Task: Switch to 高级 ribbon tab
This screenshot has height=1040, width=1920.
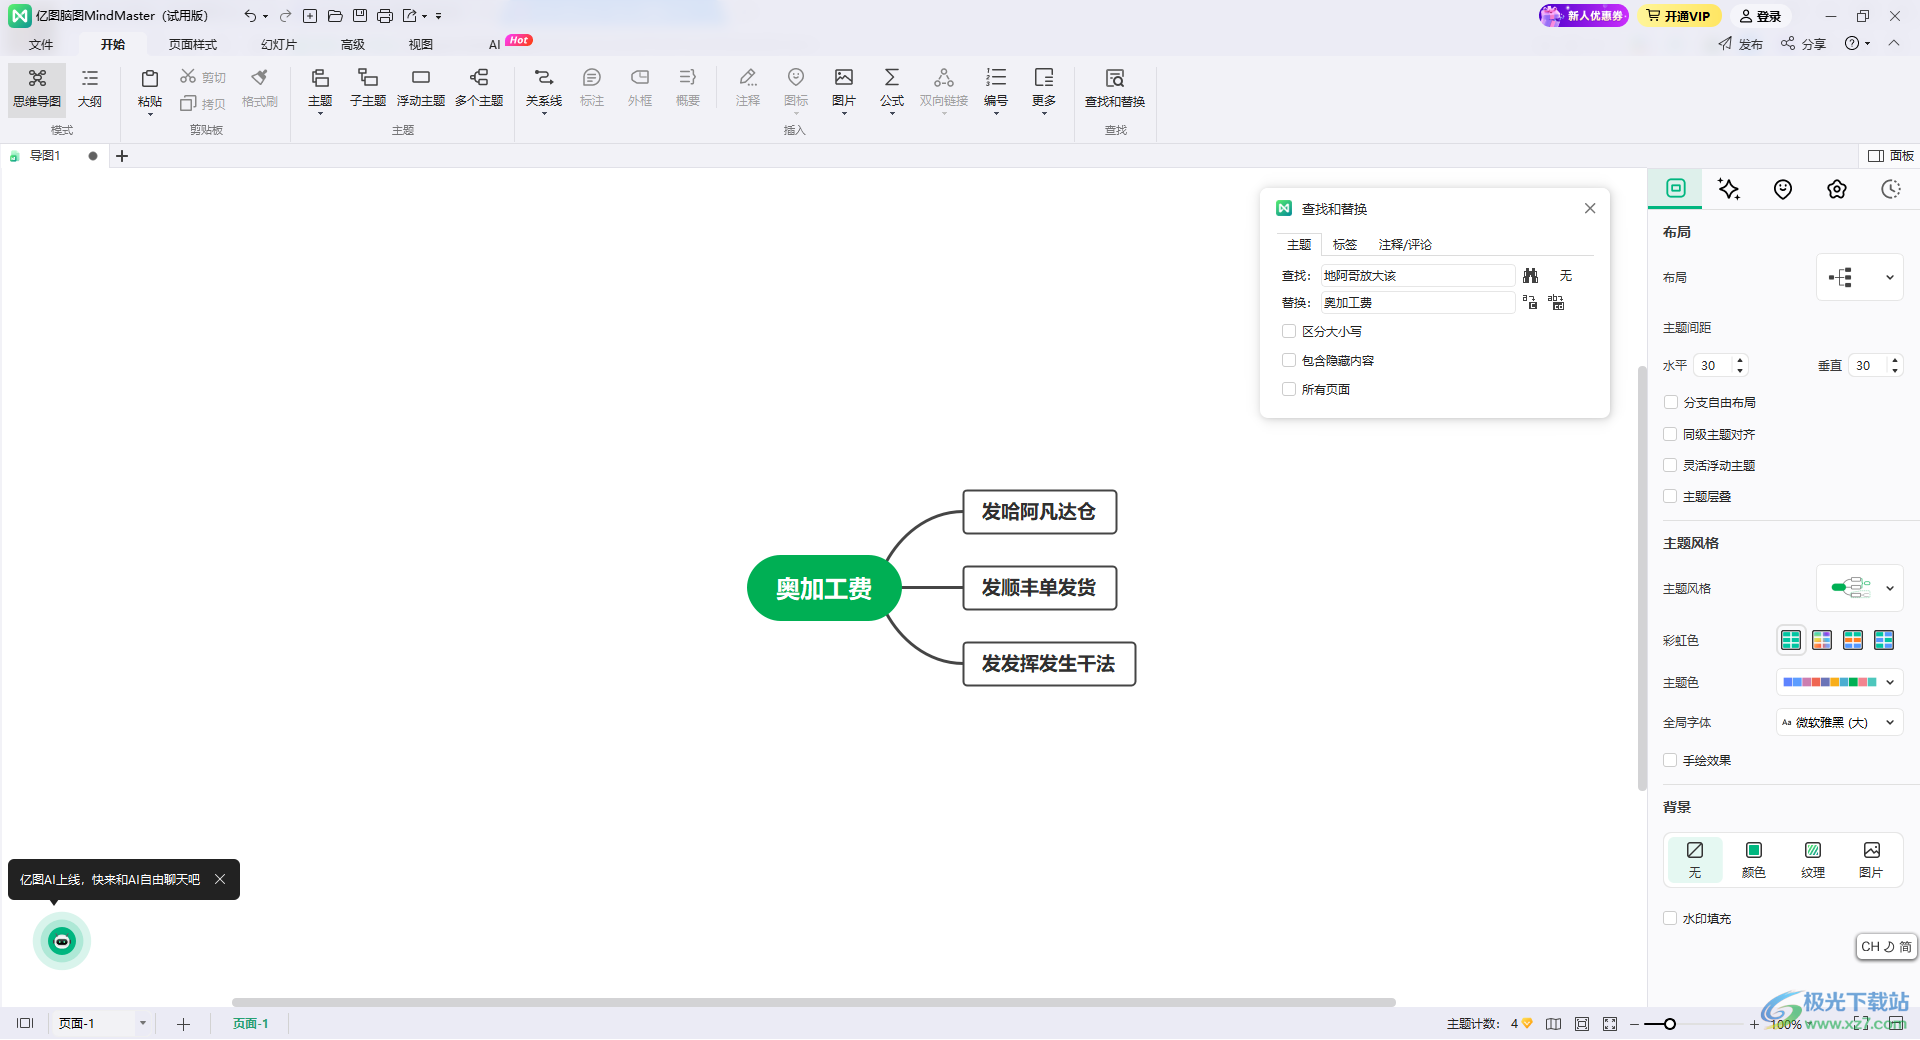Action: coord(353,44)
